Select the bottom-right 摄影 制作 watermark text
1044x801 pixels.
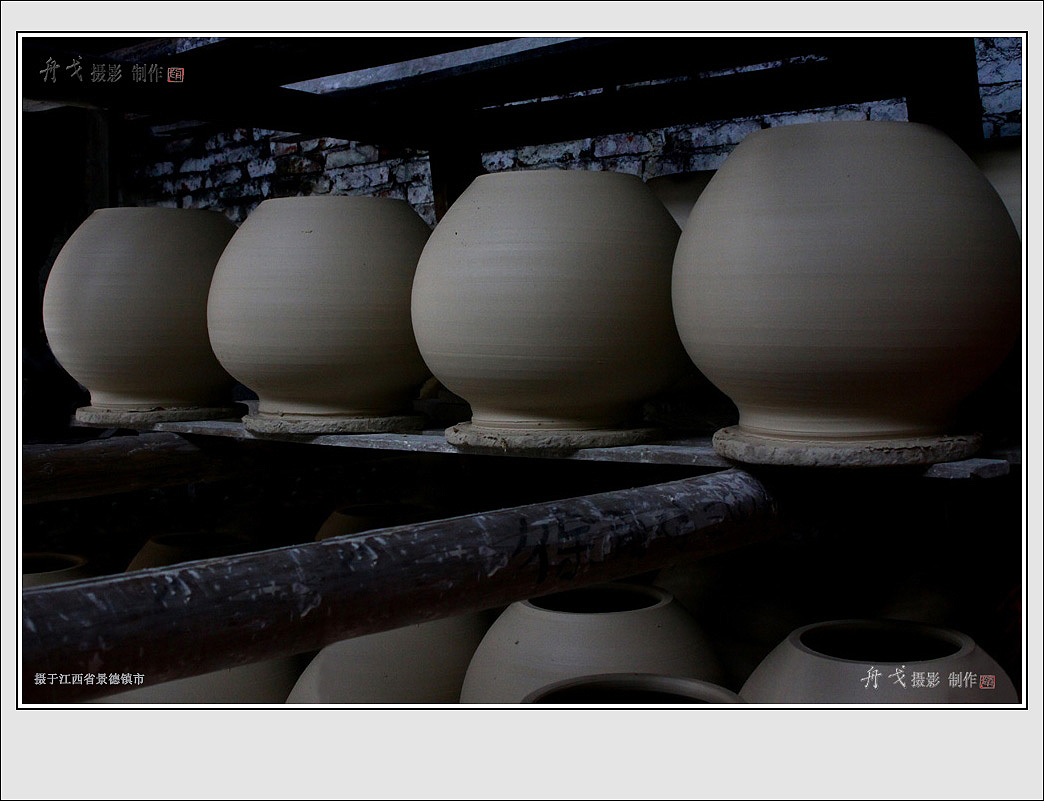pos(943,680)
